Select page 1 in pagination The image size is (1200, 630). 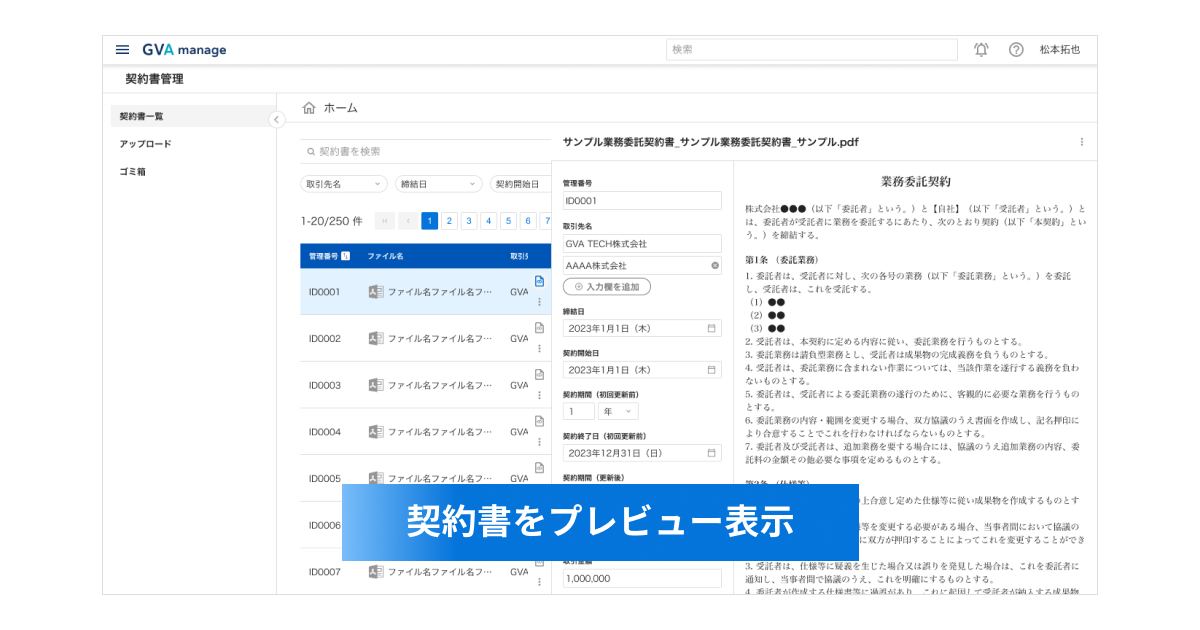coord(430,221)
